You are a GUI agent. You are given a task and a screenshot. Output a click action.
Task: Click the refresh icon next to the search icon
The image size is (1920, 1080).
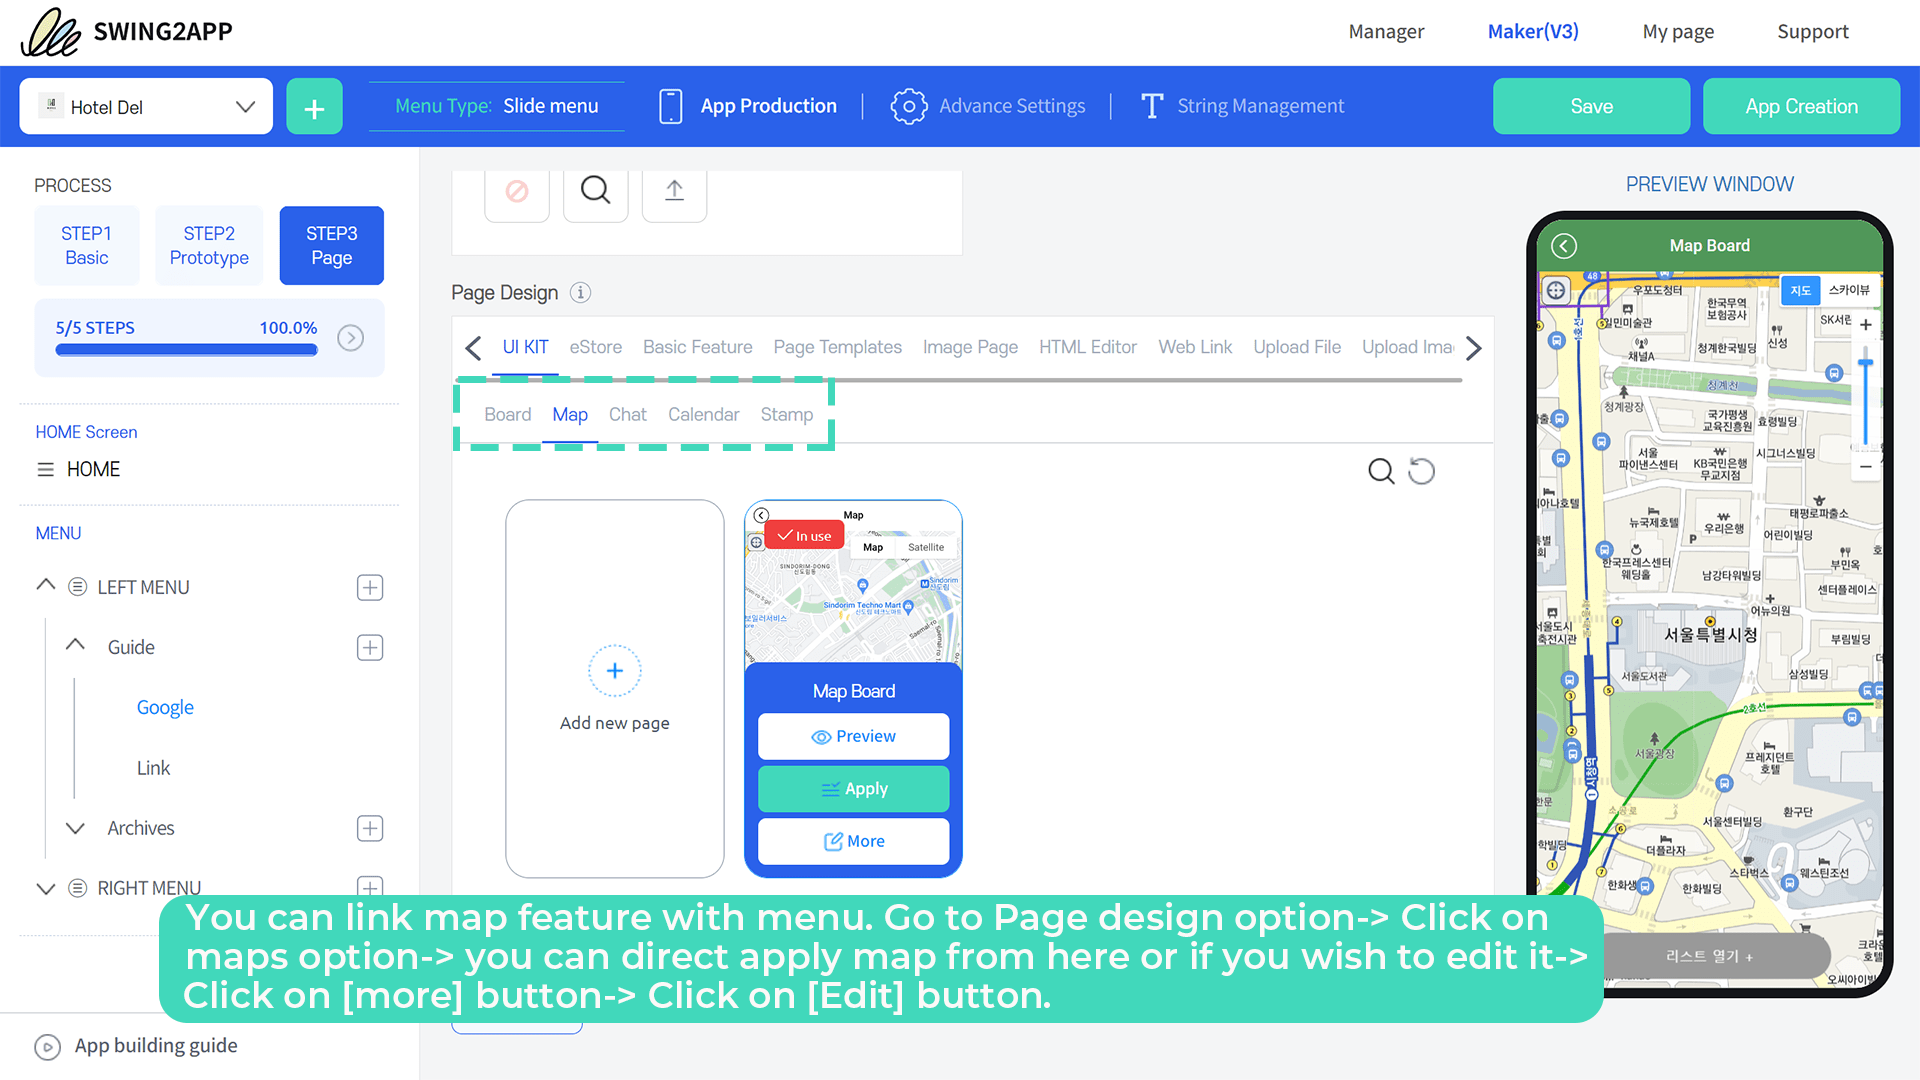(x=1421, y=471)
